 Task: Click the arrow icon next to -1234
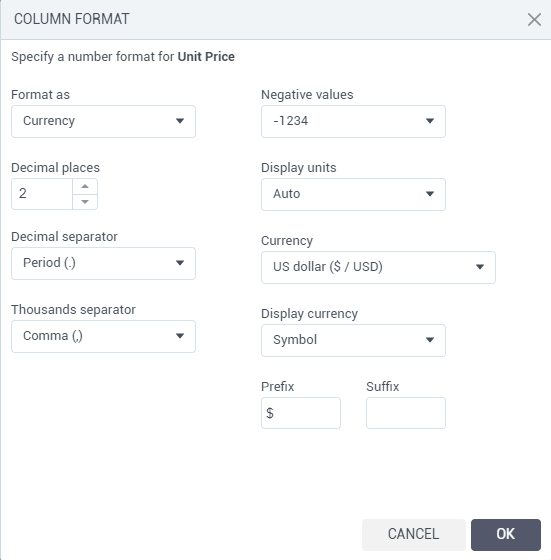430,121
